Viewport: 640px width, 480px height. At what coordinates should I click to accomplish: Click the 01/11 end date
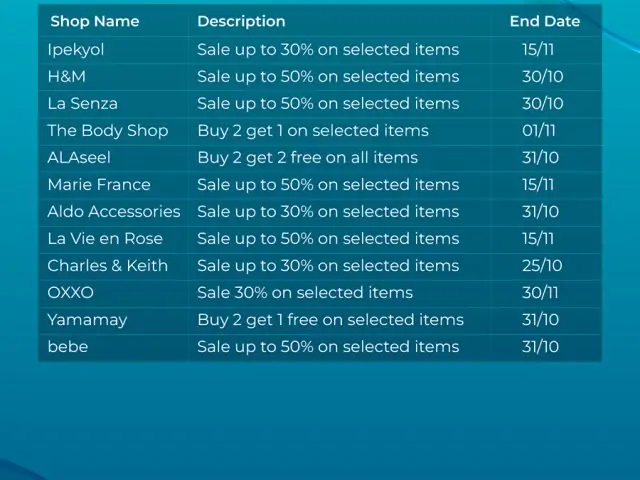coord(539,131)
